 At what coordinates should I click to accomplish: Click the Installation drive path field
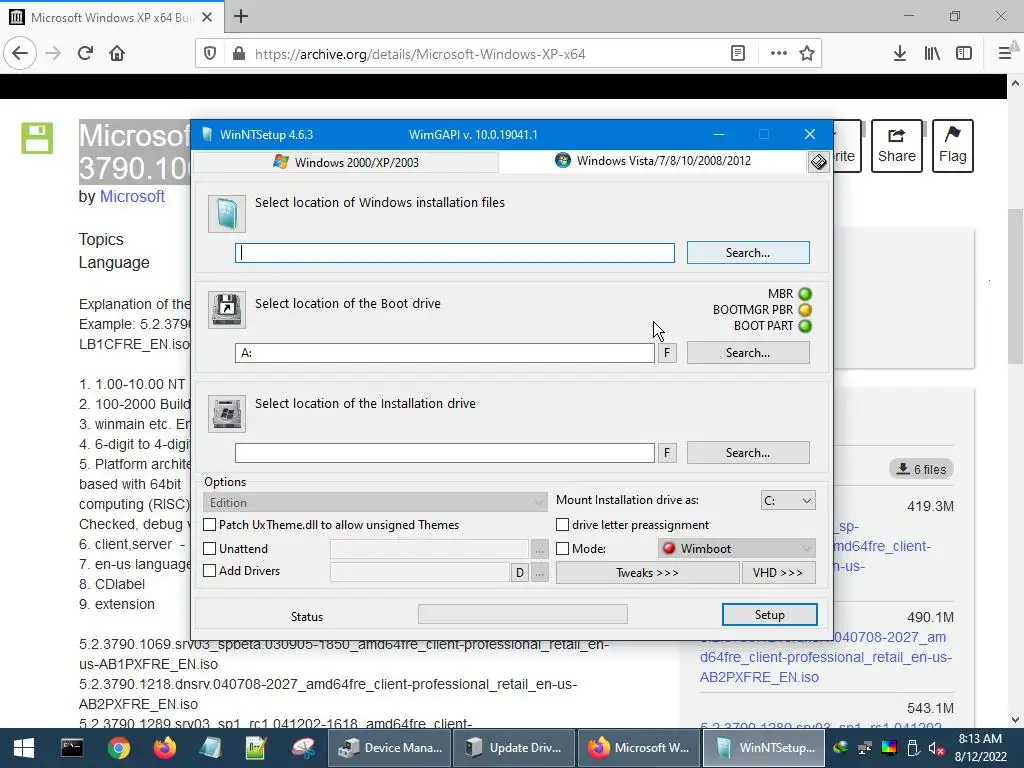445,453
